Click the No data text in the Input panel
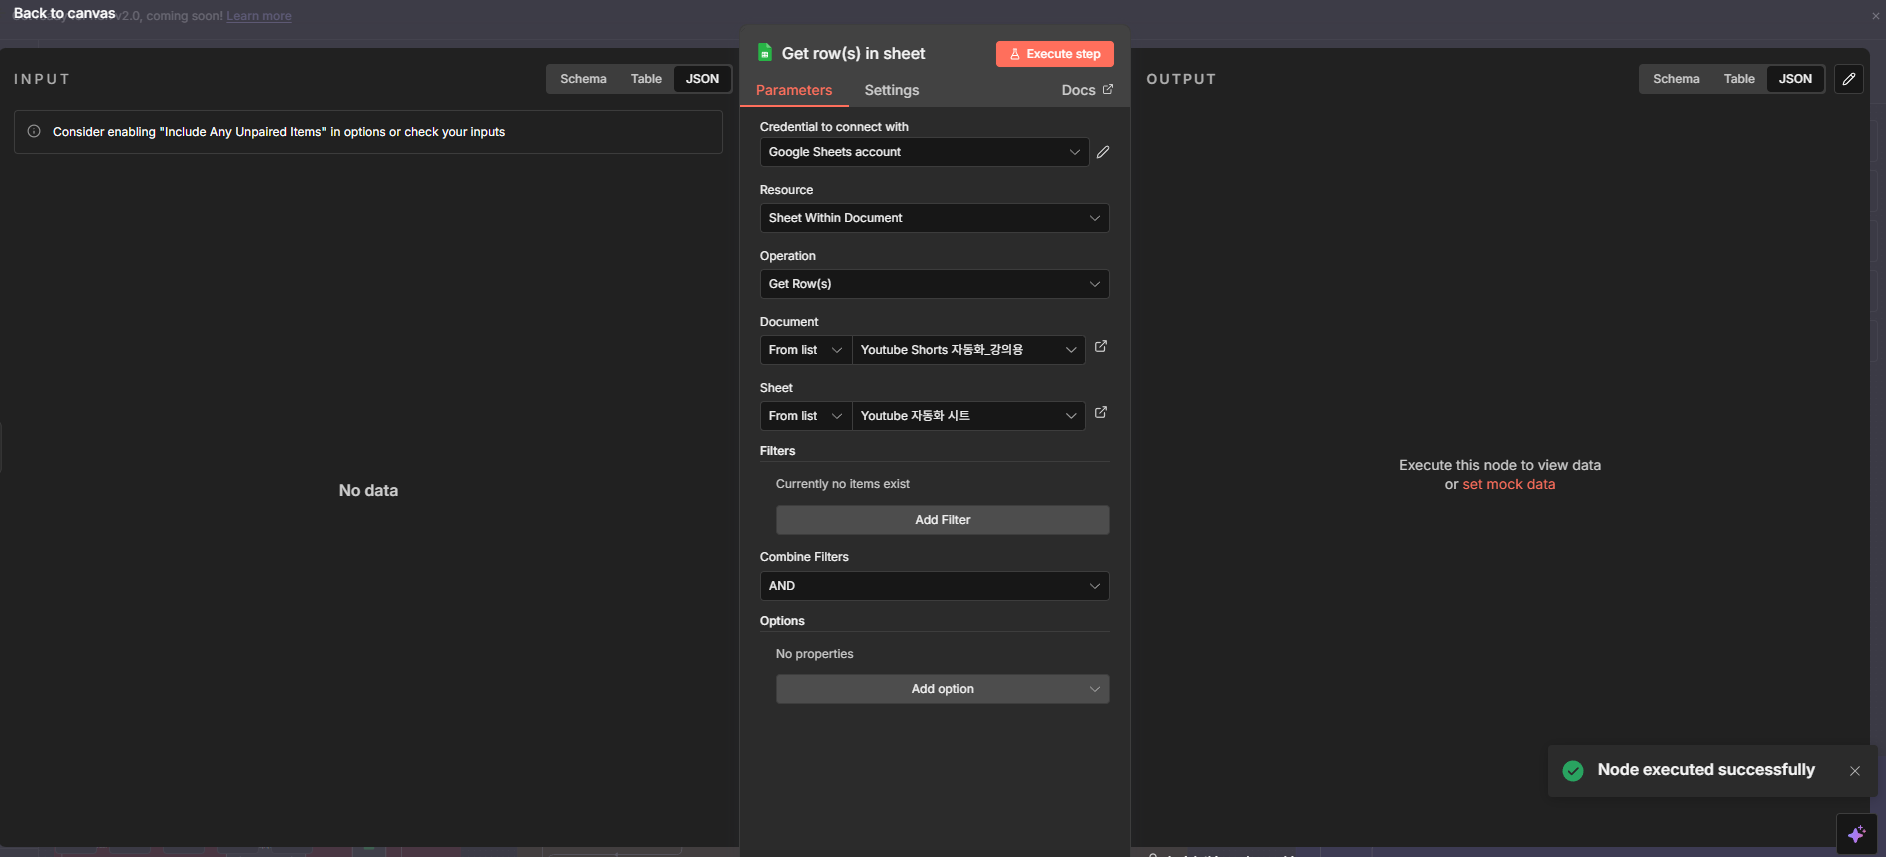This screenshot has width=1886, height=857. [368, 490]
